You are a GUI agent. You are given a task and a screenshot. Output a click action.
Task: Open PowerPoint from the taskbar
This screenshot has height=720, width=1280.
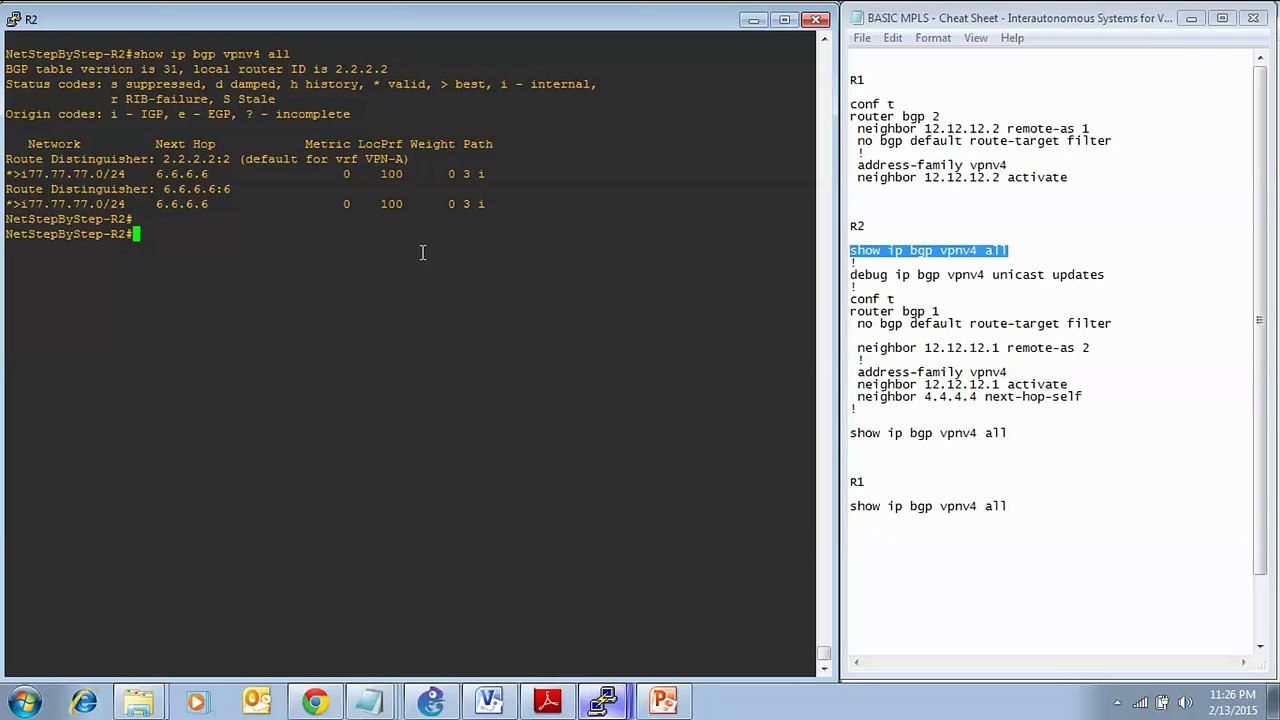(663, 701)
